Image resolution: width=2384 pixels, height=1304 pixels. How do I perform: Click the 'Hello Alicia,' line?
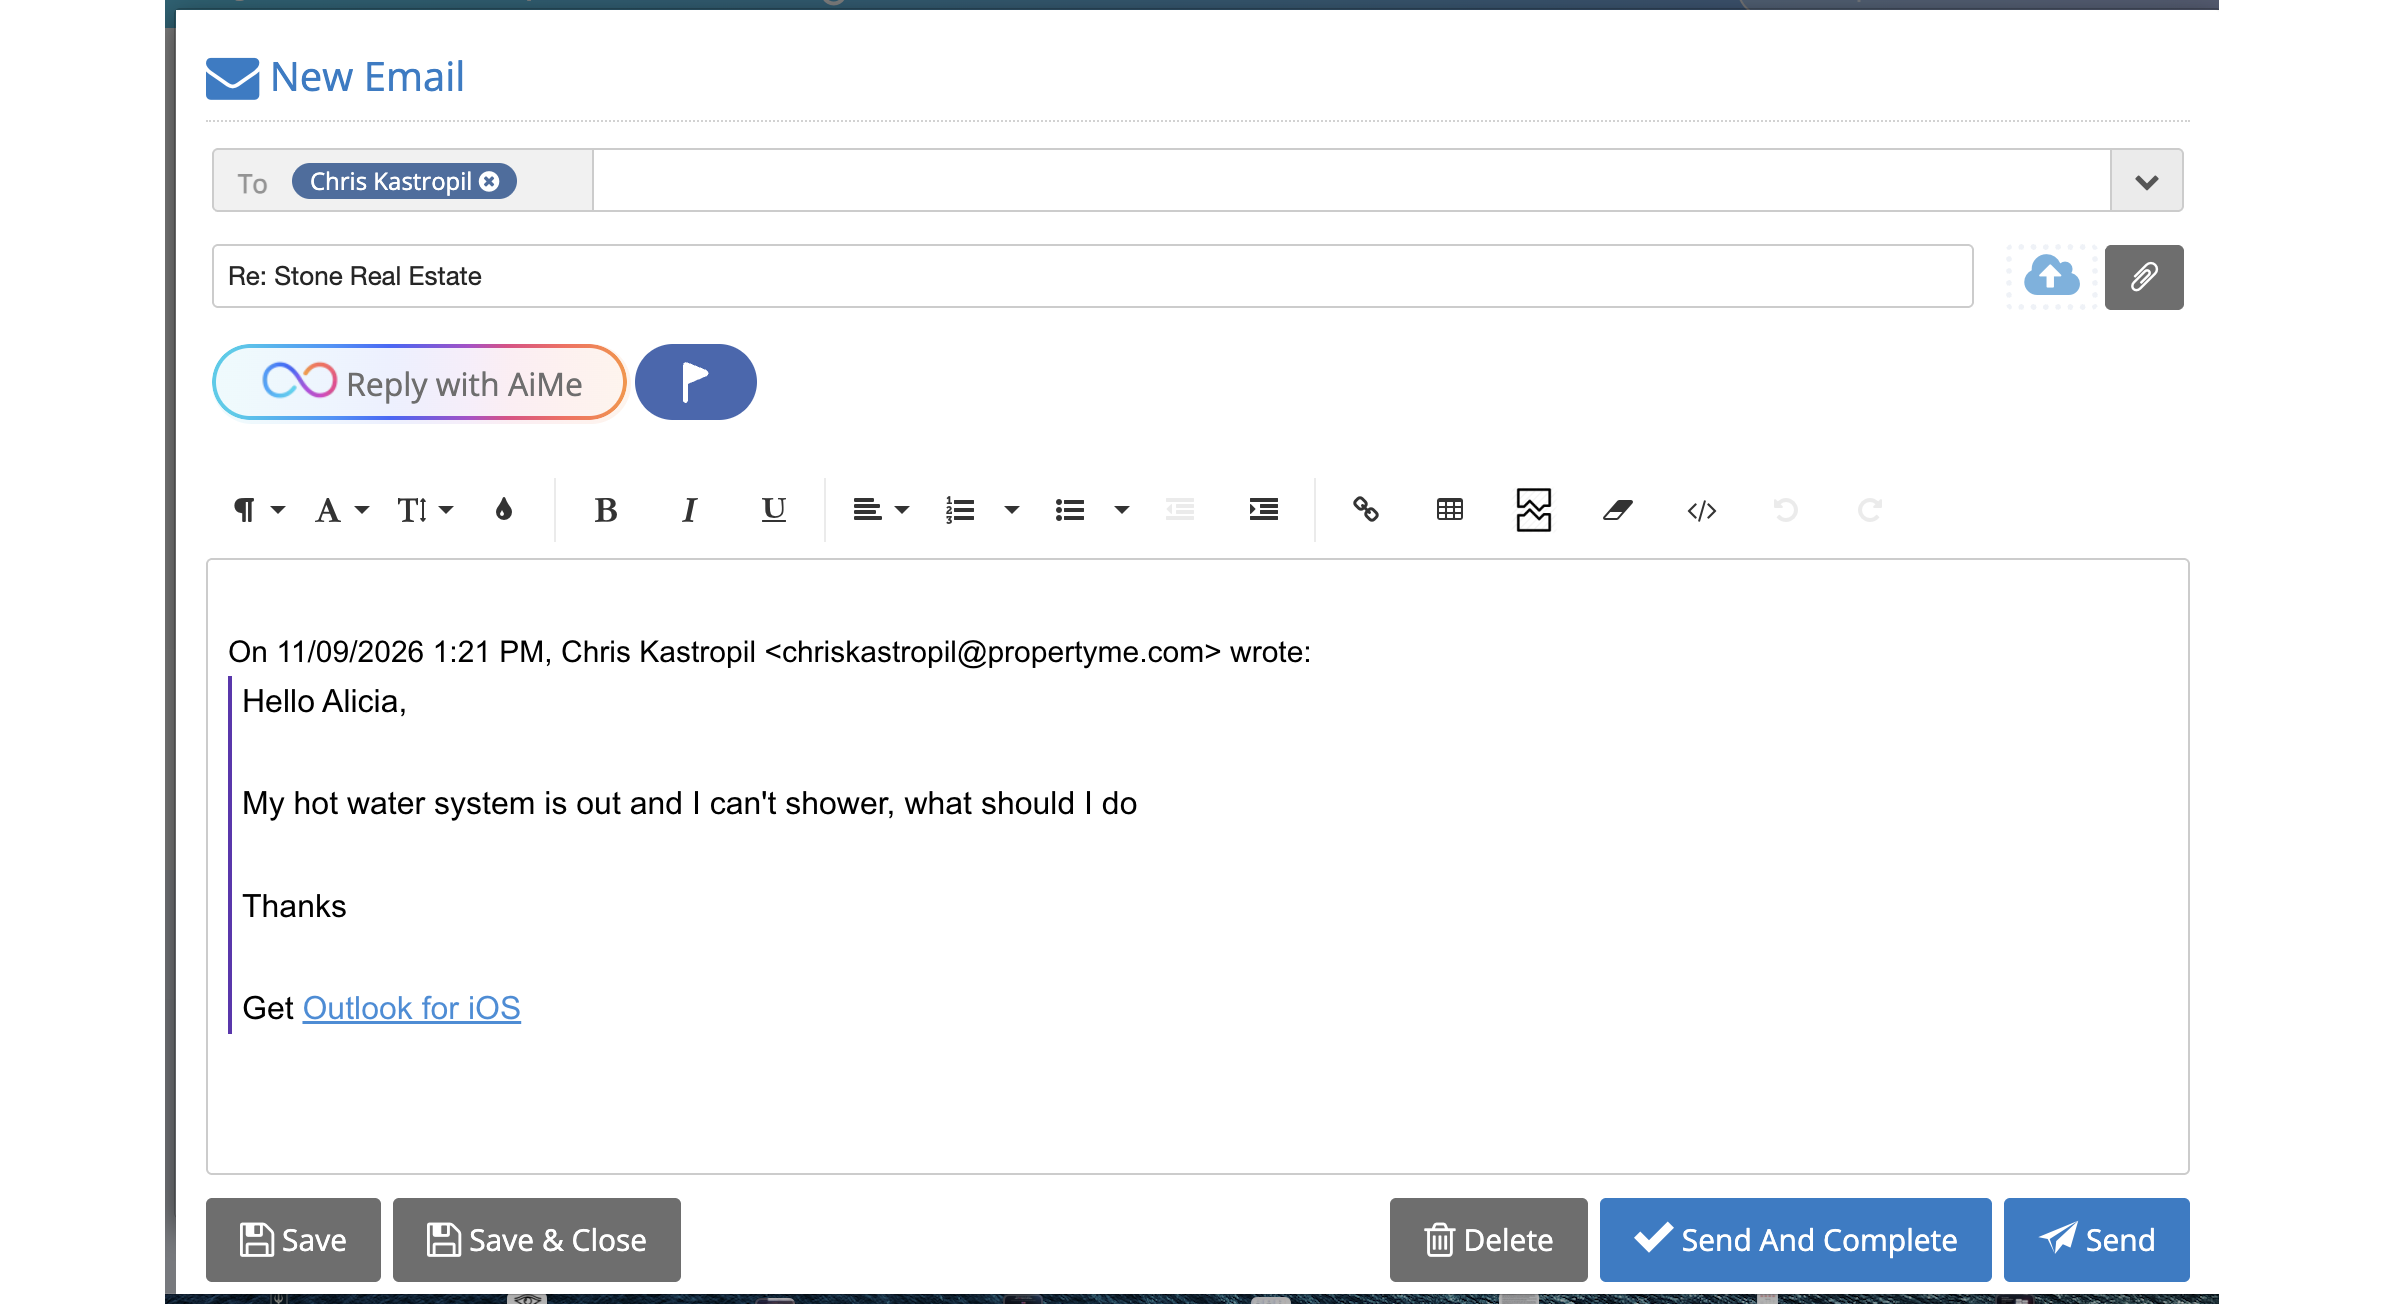(x=324, y=701)
